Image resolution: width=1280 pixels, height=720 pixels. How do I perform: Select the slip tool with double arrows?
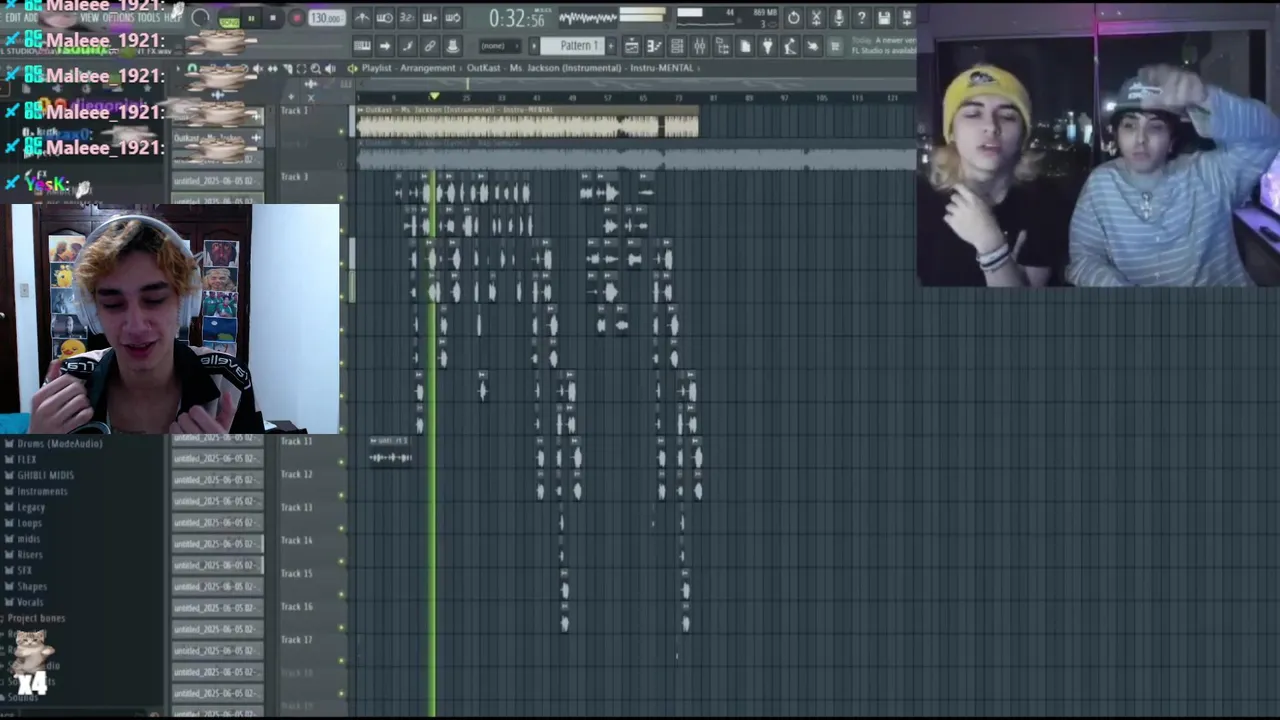(x=273, y=68)
